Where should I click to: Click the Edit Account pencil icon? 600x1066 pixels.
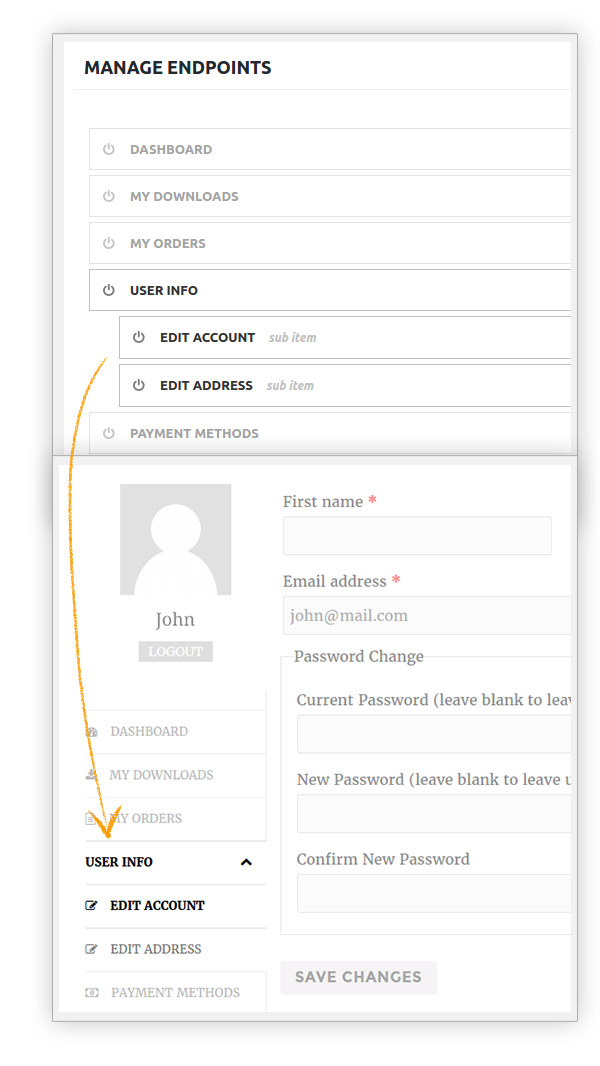91,906
